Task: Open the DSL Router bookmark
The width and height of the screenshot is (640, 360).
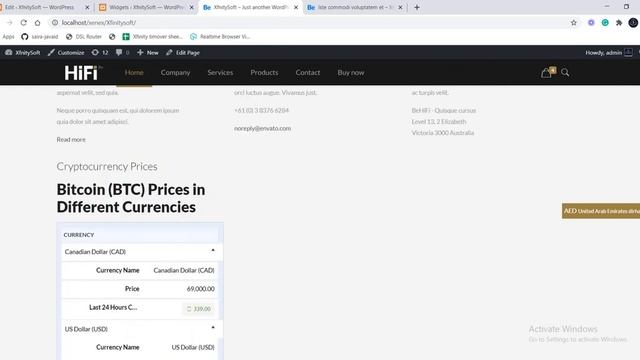Action: 84,37
